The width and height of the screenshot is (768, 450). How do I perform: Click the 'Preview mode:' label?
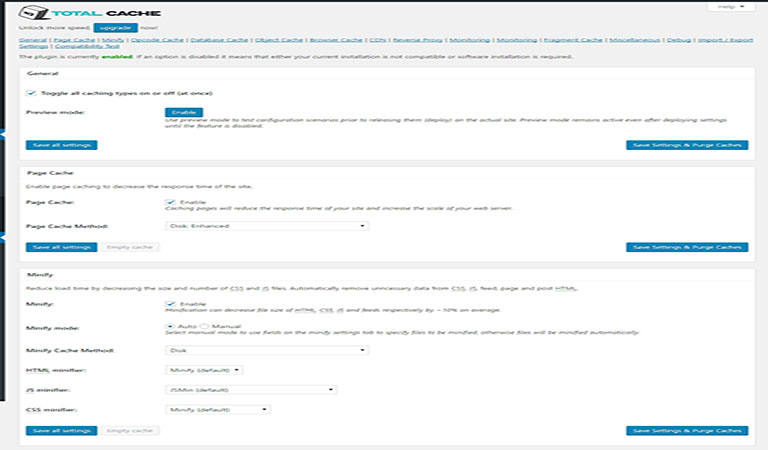coord(55,112)
